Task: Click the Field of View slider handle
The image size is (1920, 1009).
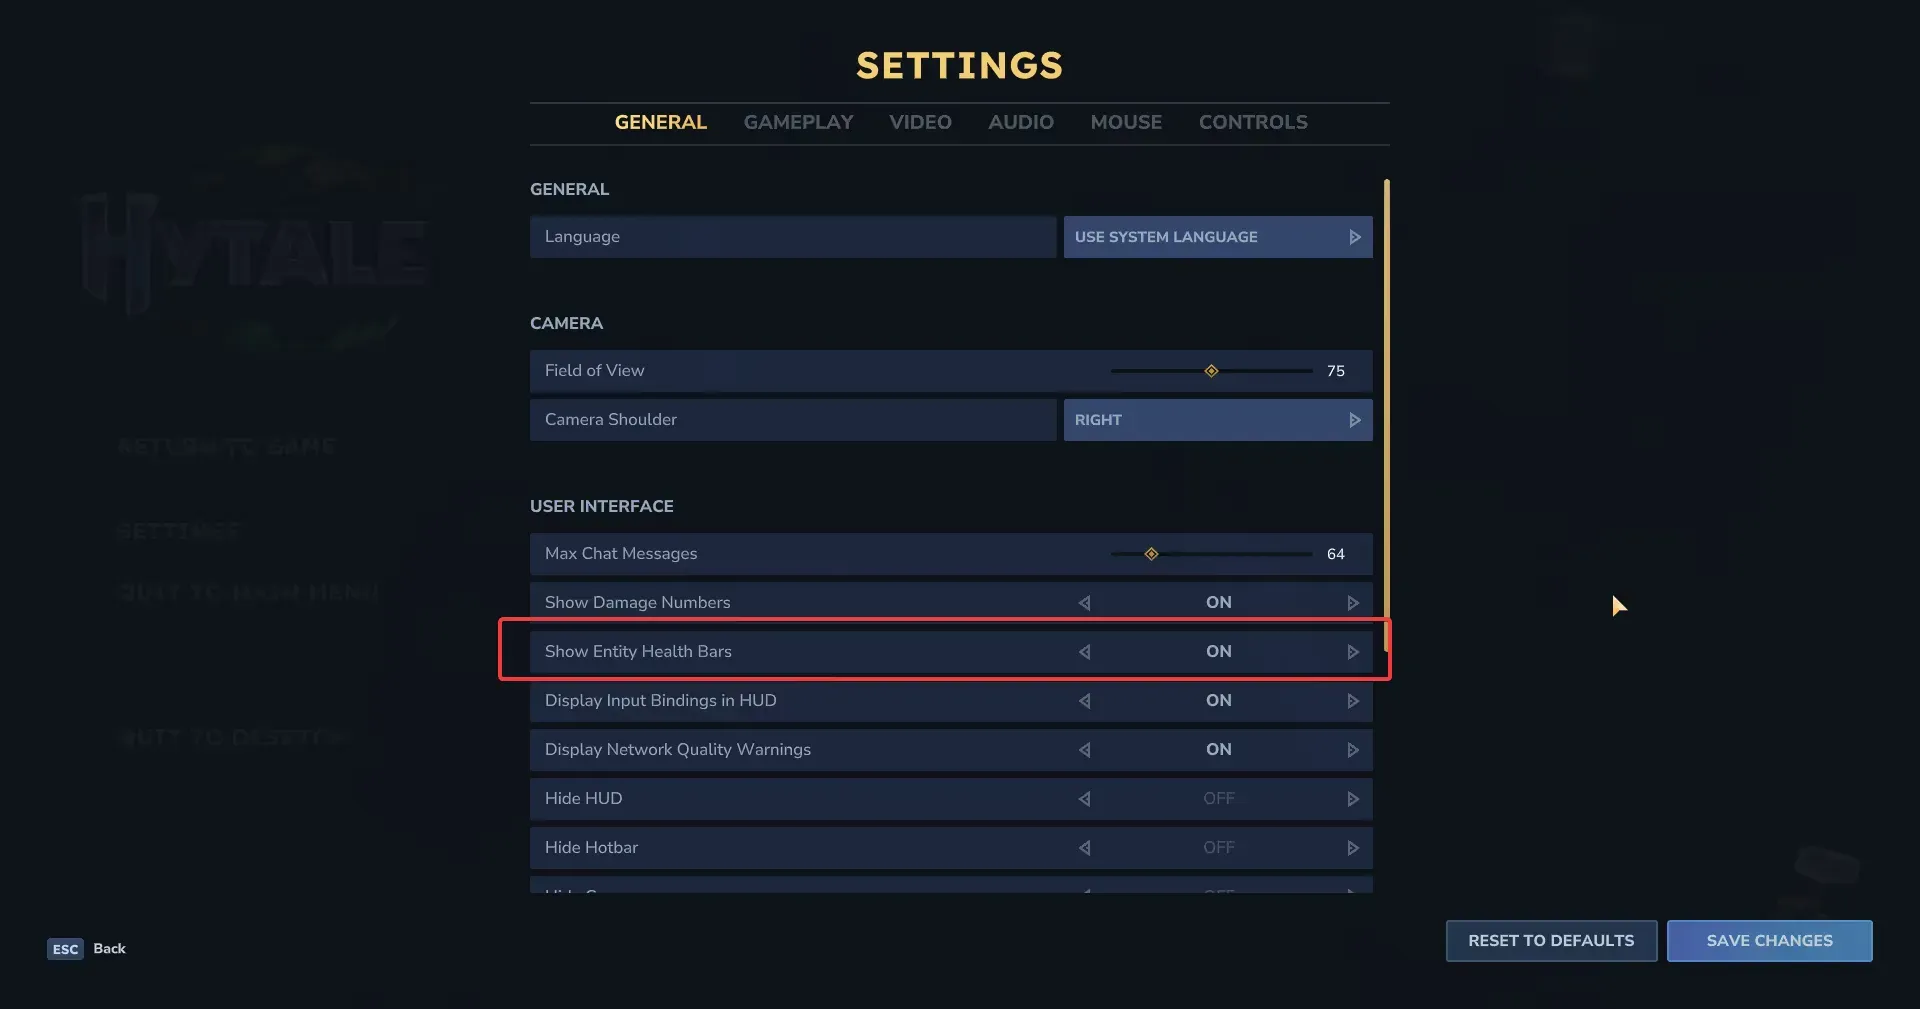Action: point(1211,371)
